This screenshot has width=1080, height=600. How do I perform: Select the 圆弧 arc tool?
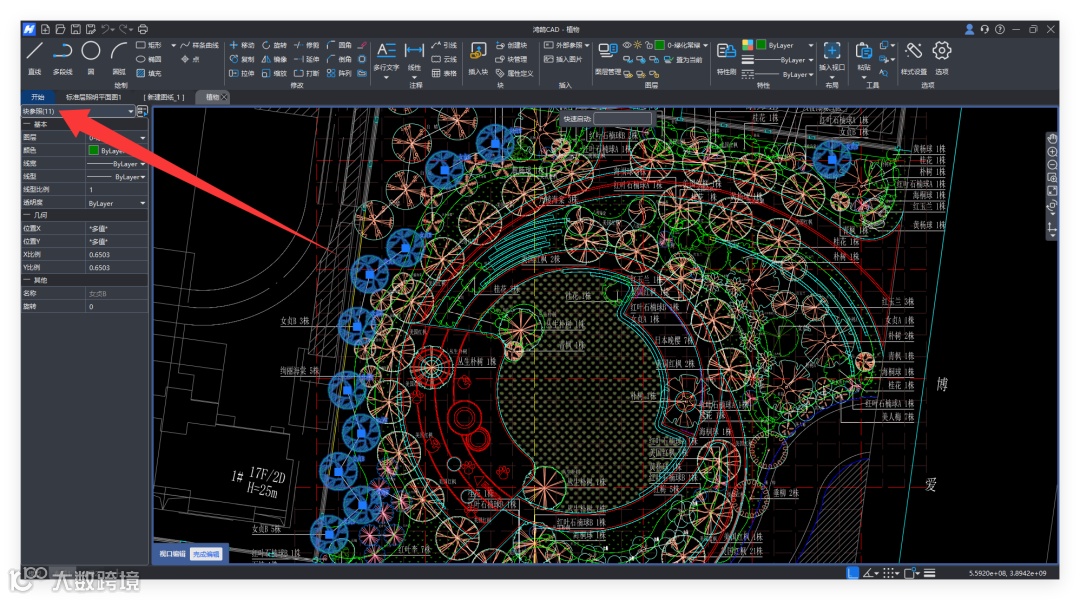coord(119,57)
